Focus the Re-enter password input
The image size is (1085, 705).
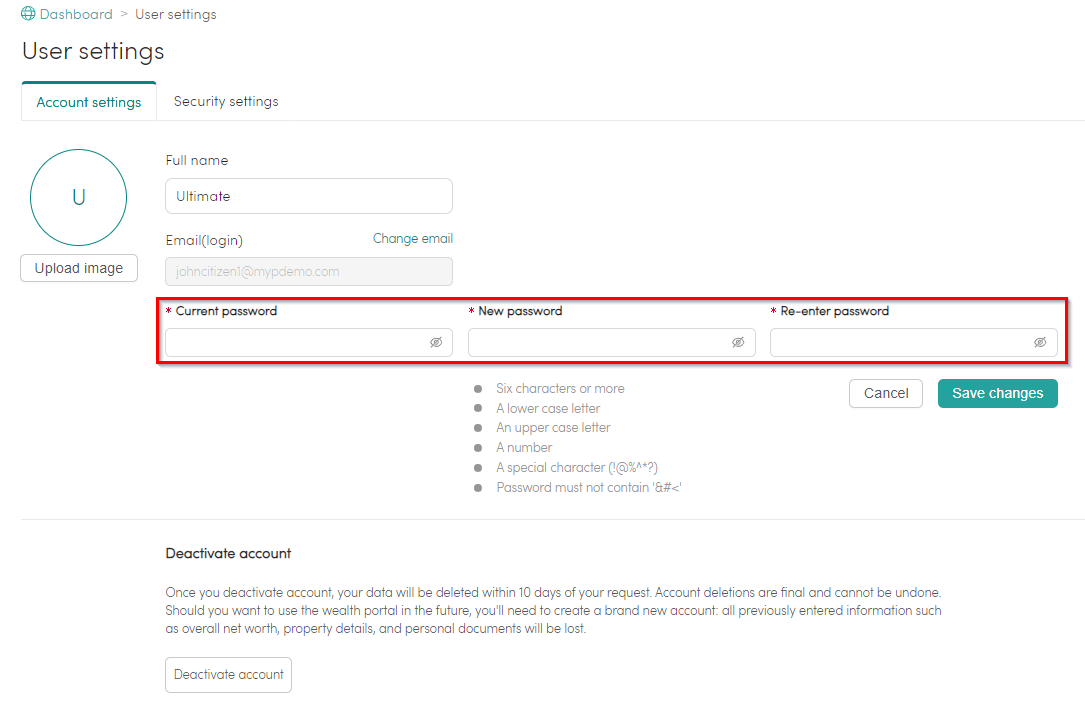click(x=913, y=342)
